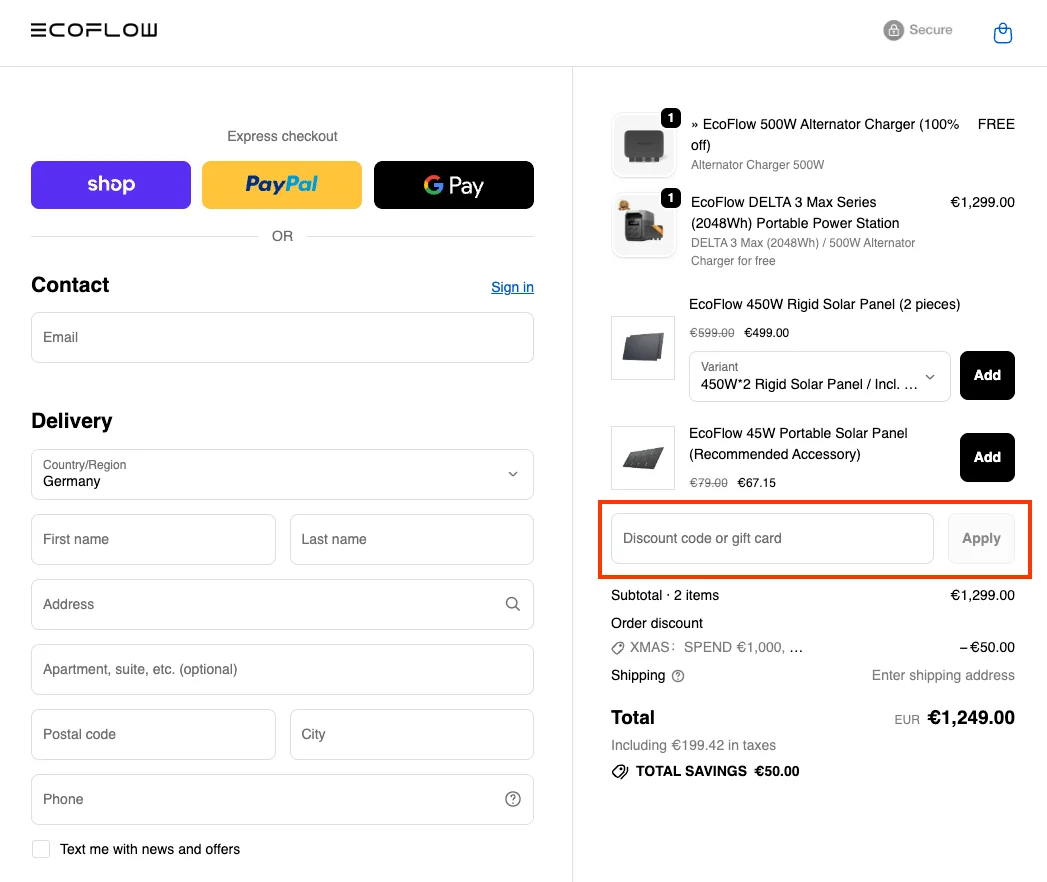The image size is (1047, 882).
Task: Follow the Sign in link
Action: (512, 287)
